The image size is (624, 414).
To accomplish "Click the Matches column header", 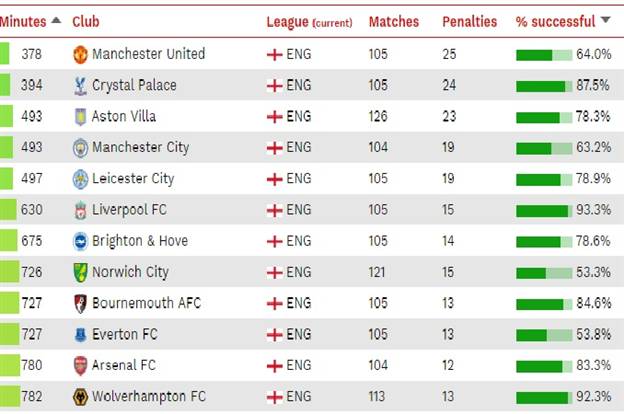I will [x=394, y=21].
